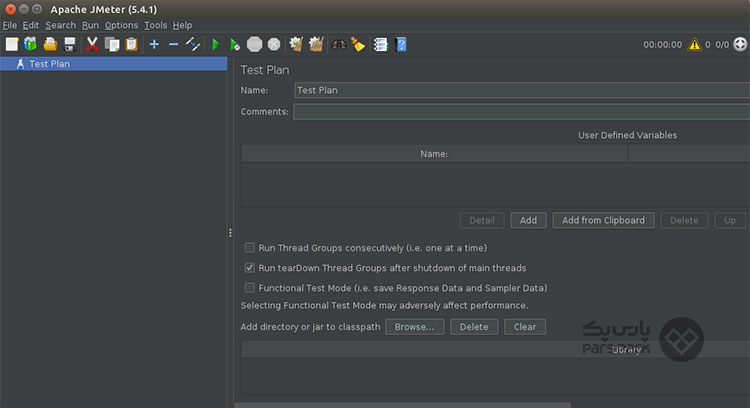750x408 pixels.
Task: Click the Search binoculars icon
Action: (x=339, y=44)
